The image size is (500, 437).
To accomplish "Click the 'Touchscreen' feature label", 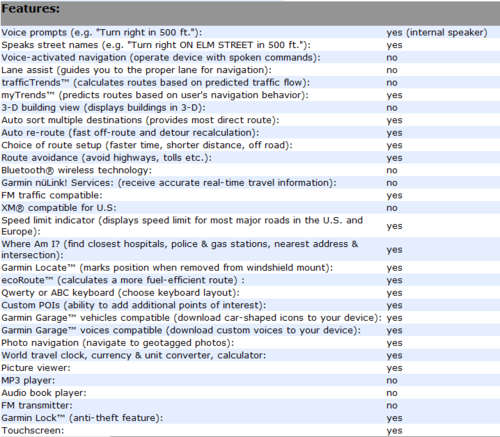I will 32,430.
